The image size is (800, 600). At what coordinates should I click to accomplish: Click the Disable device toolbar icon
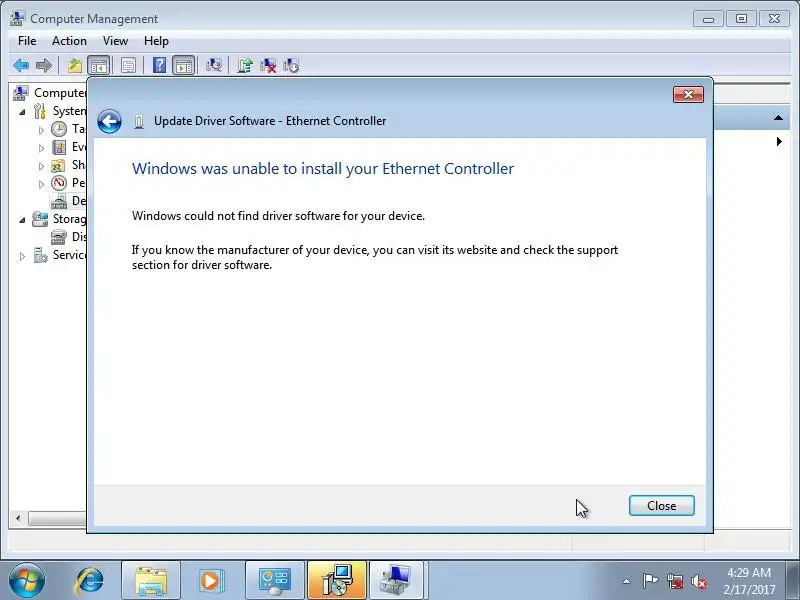click(x=291, y=65)
